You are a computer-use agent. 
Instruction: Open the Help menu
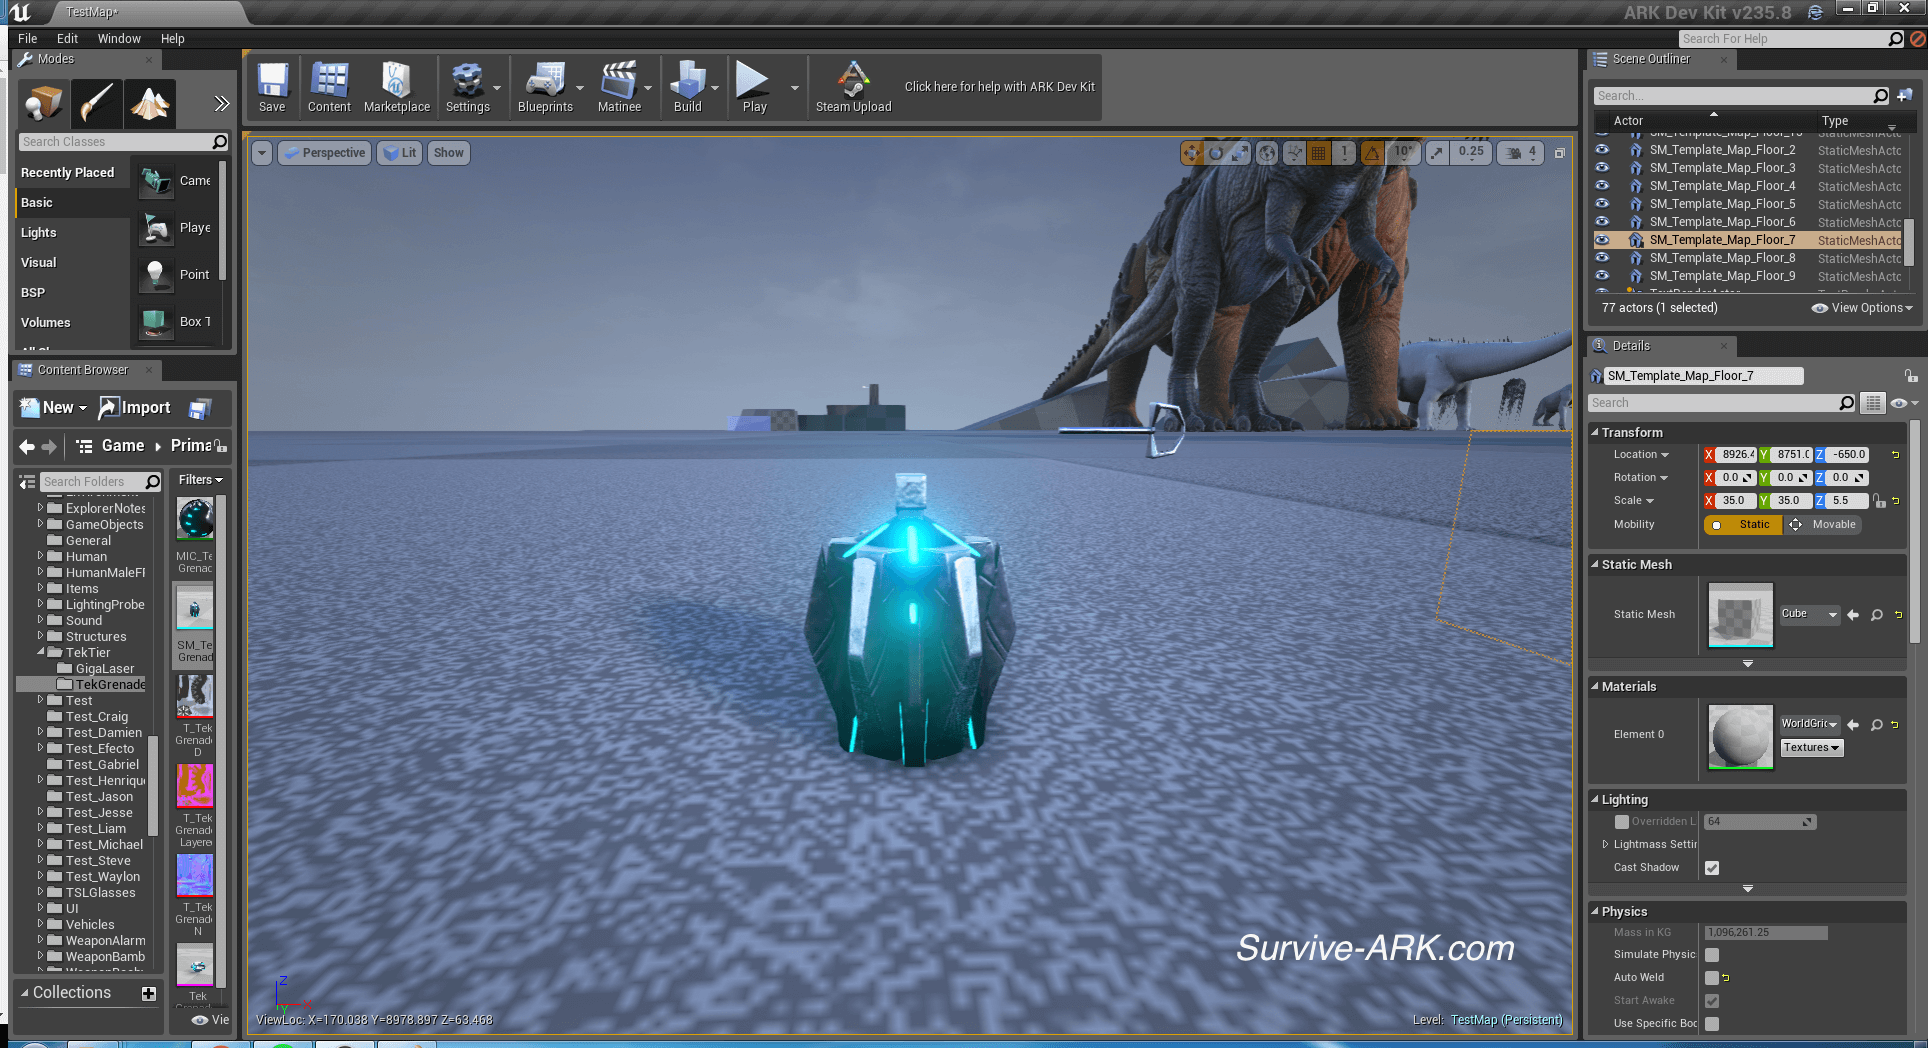coord(173,39)
